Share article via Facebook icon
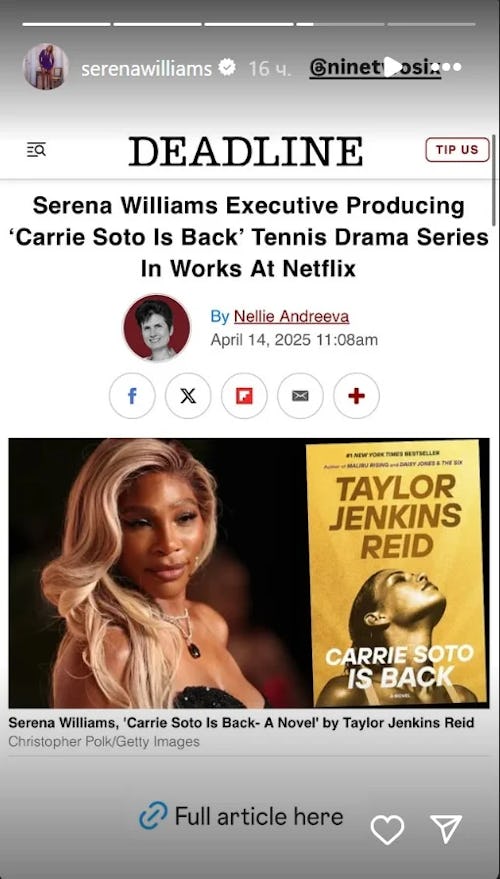This screenshot has height=879, width=500. pyautogui.click(x=132, y=396)
